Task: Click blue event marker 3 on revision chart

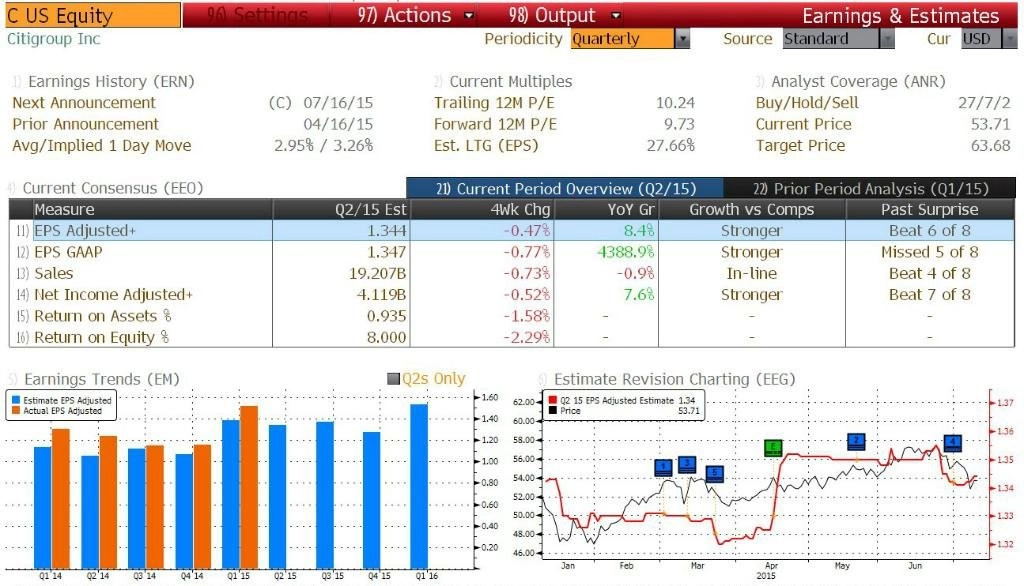Action: point(687,464)
